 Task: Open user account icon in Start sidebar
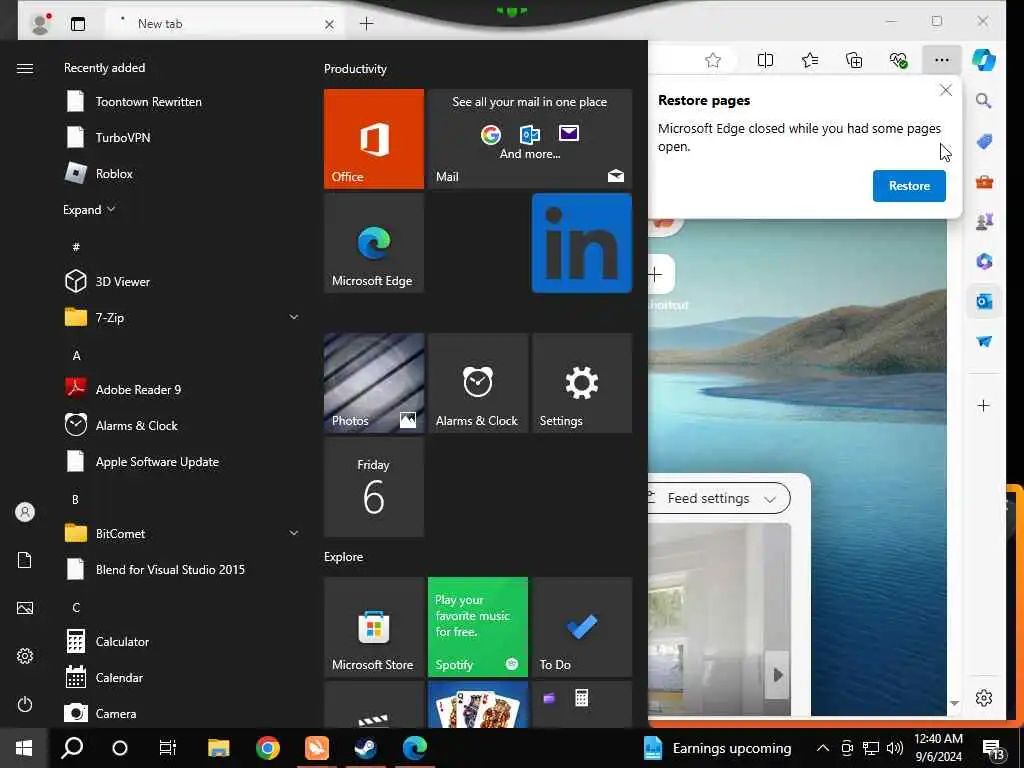point(25,512)
